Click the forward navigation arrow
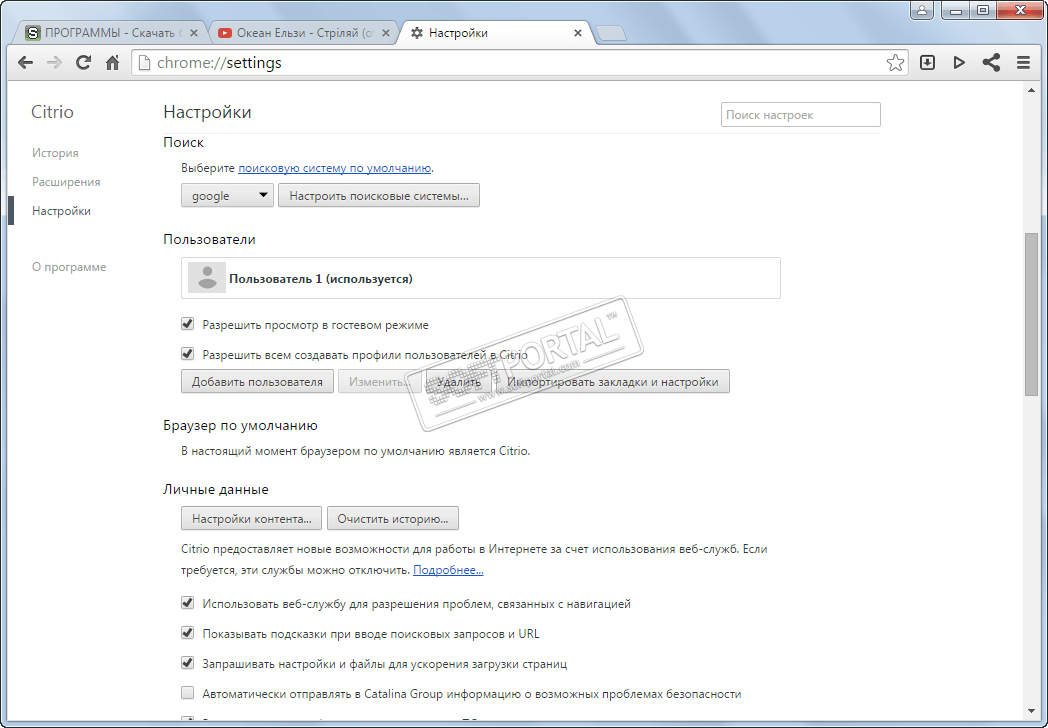This screenshot has height=728, width=1048. [x=54, y=63]
